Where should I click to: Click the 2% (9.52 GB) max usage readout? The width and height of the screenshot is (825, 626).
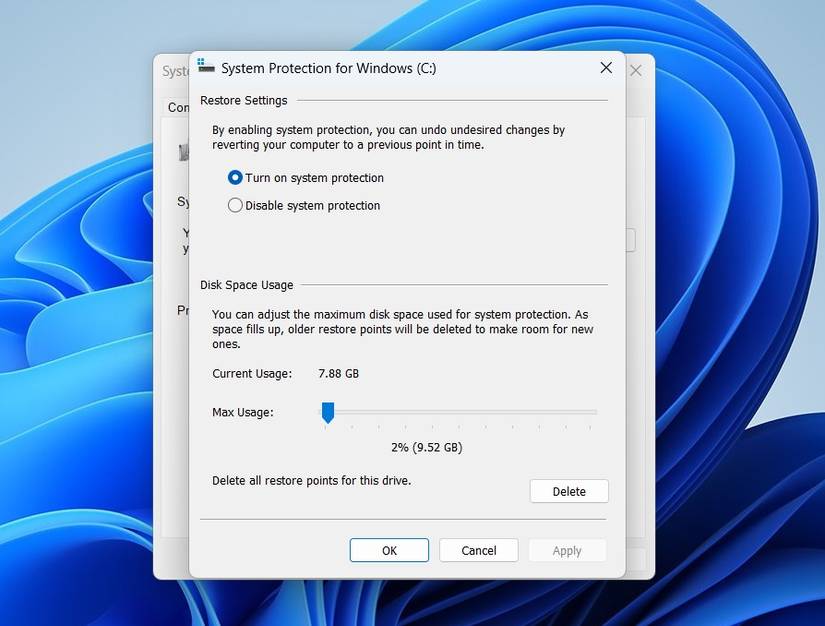click(427, 447)
